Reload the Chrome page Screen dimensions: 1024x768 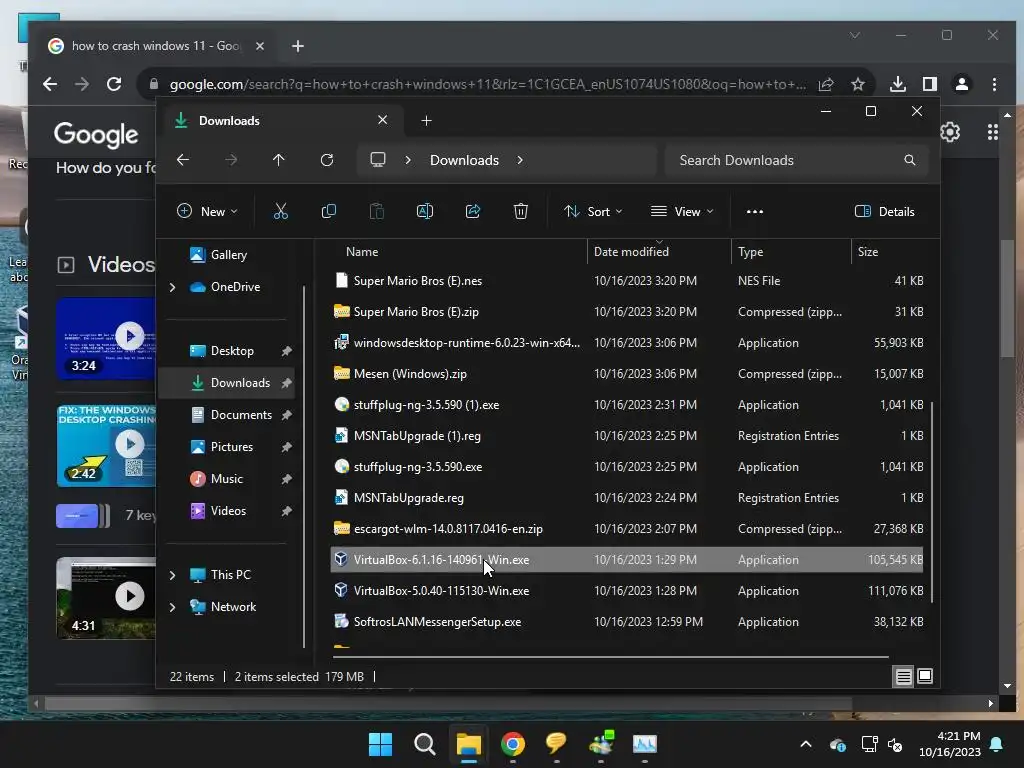114,84
